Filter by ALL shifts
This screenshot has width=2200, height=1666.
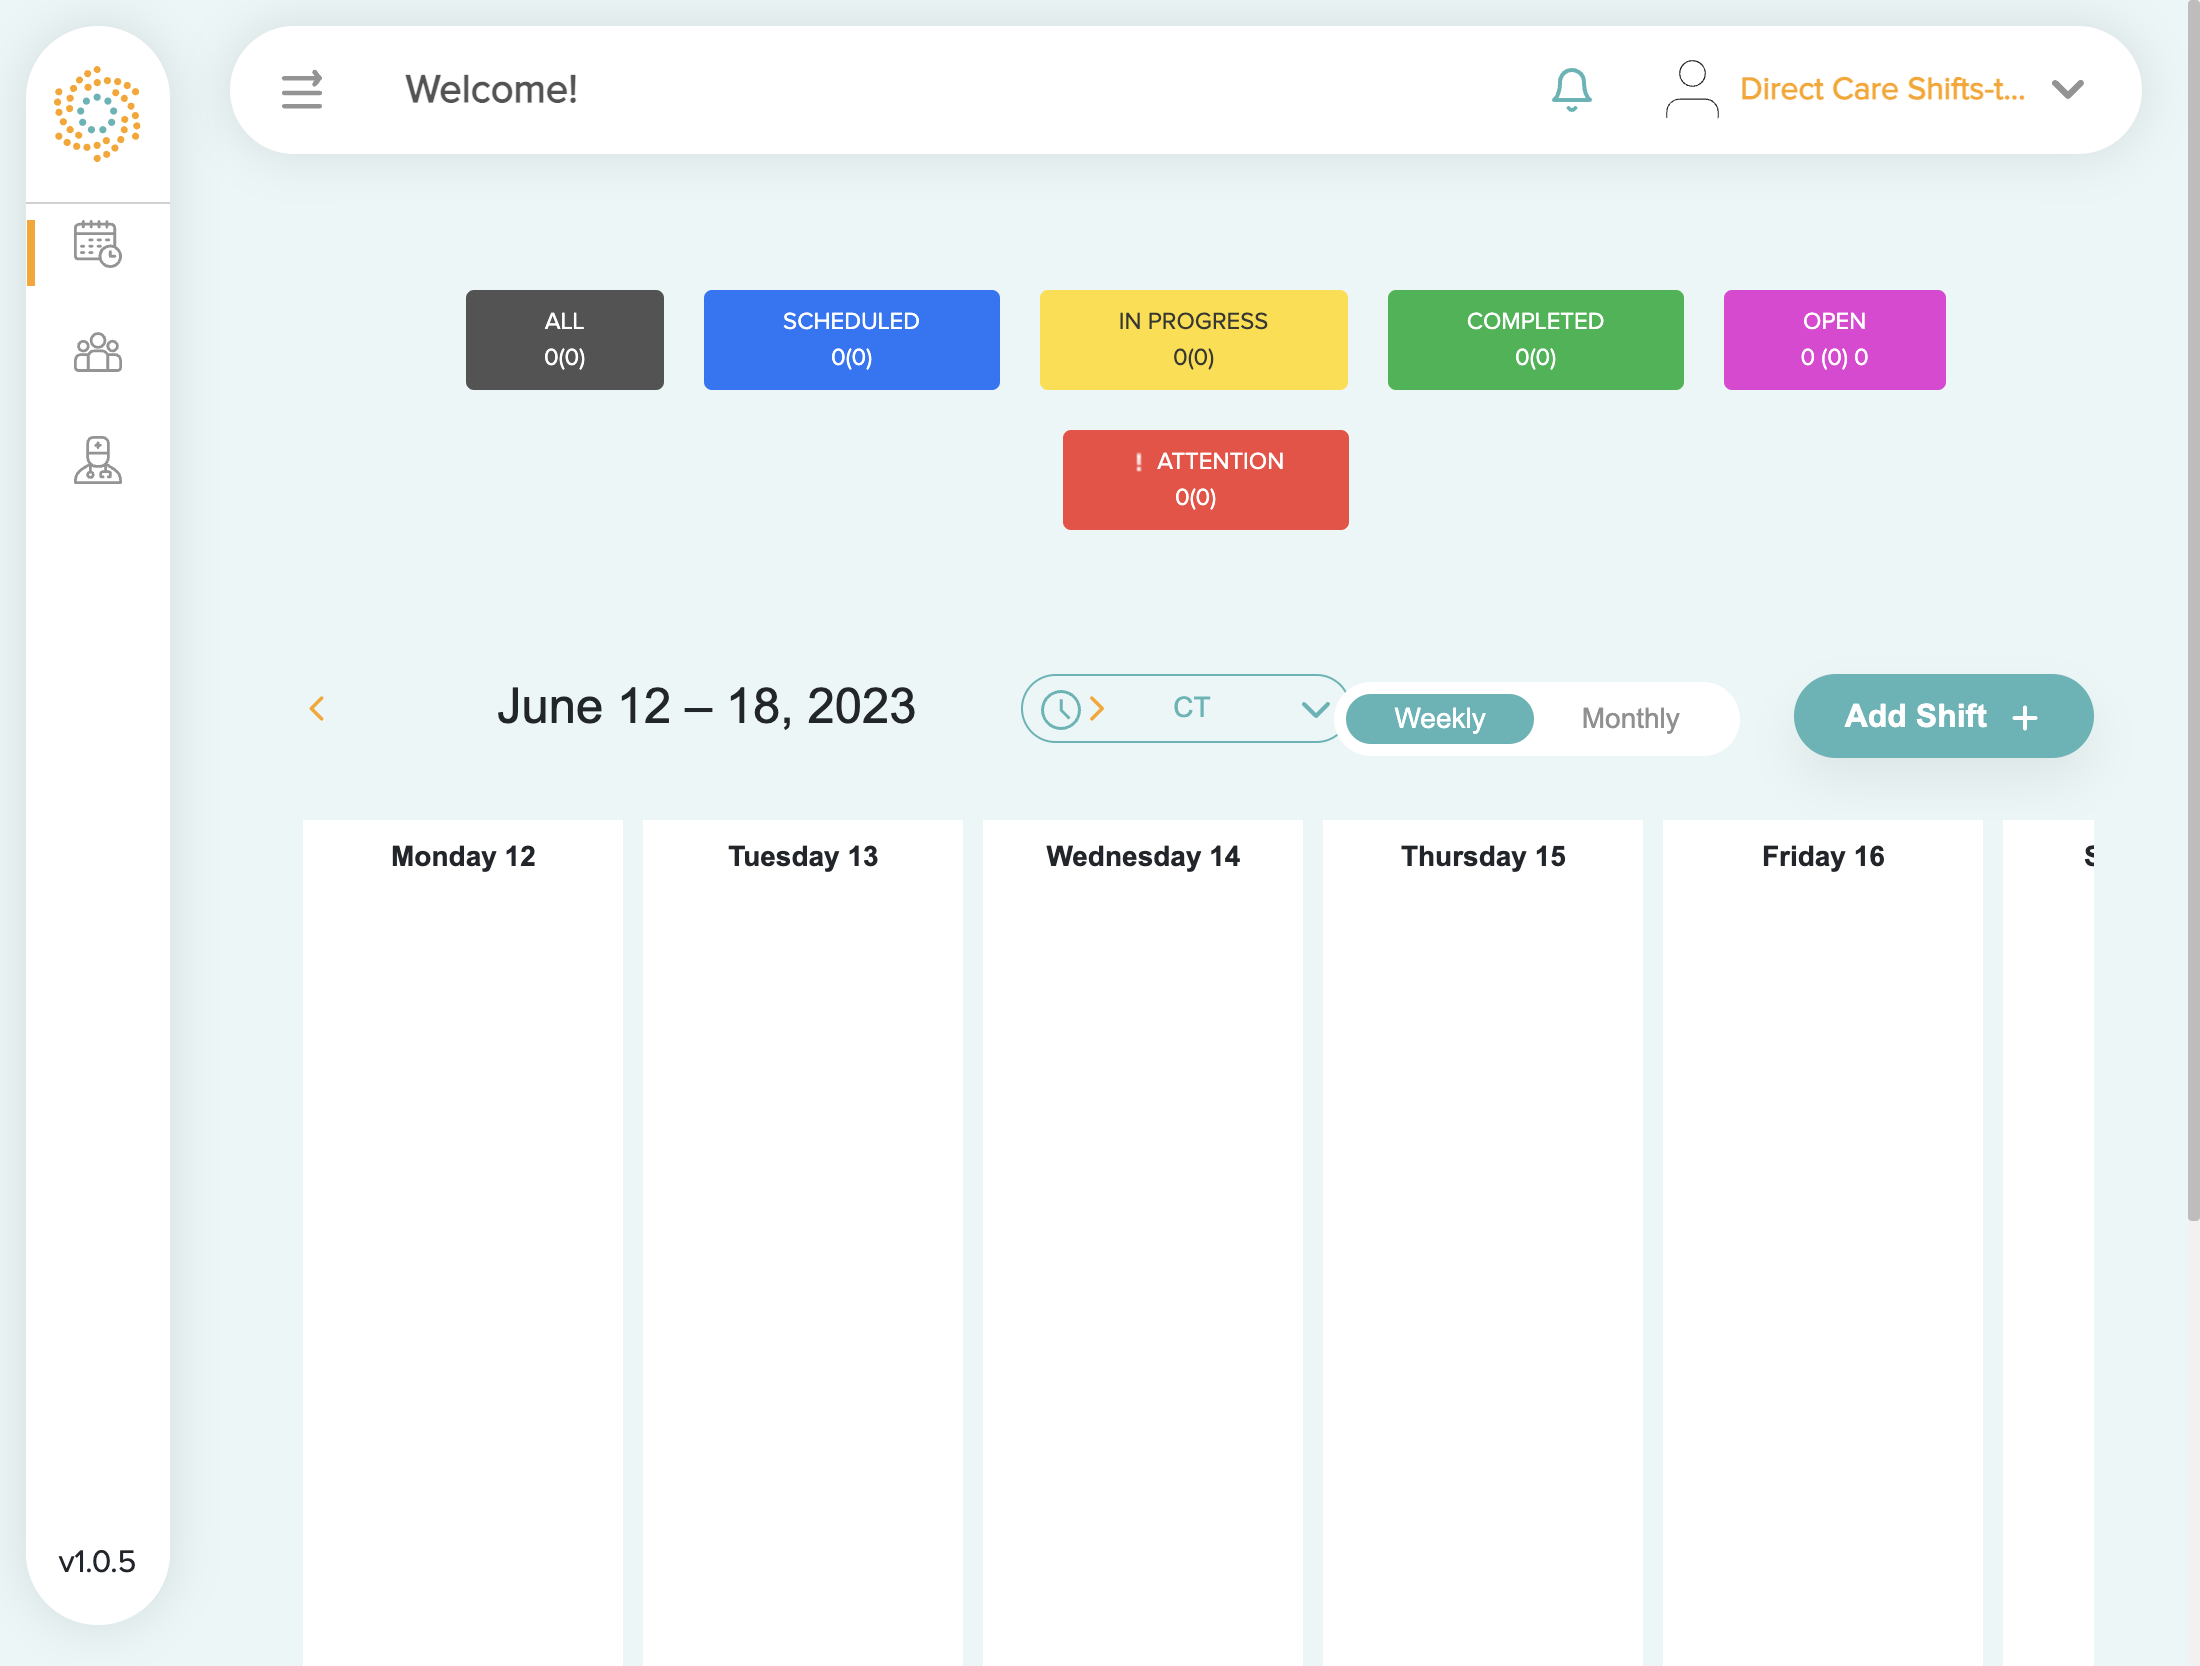pyautogui.click(x=564, y=340)
